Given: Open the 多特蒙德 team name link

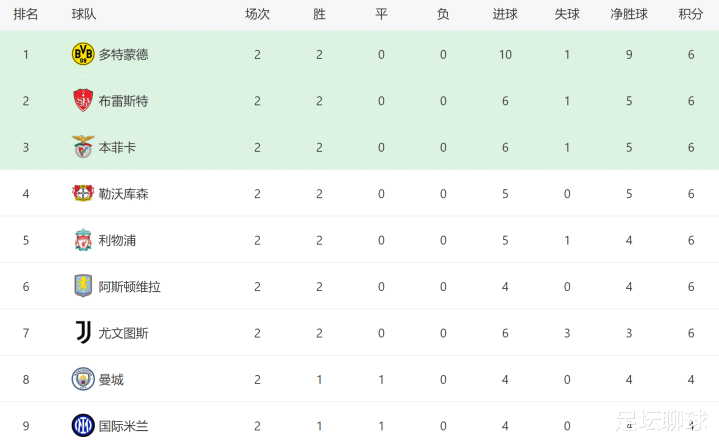Looking at the screenshot, I should 123,54.
